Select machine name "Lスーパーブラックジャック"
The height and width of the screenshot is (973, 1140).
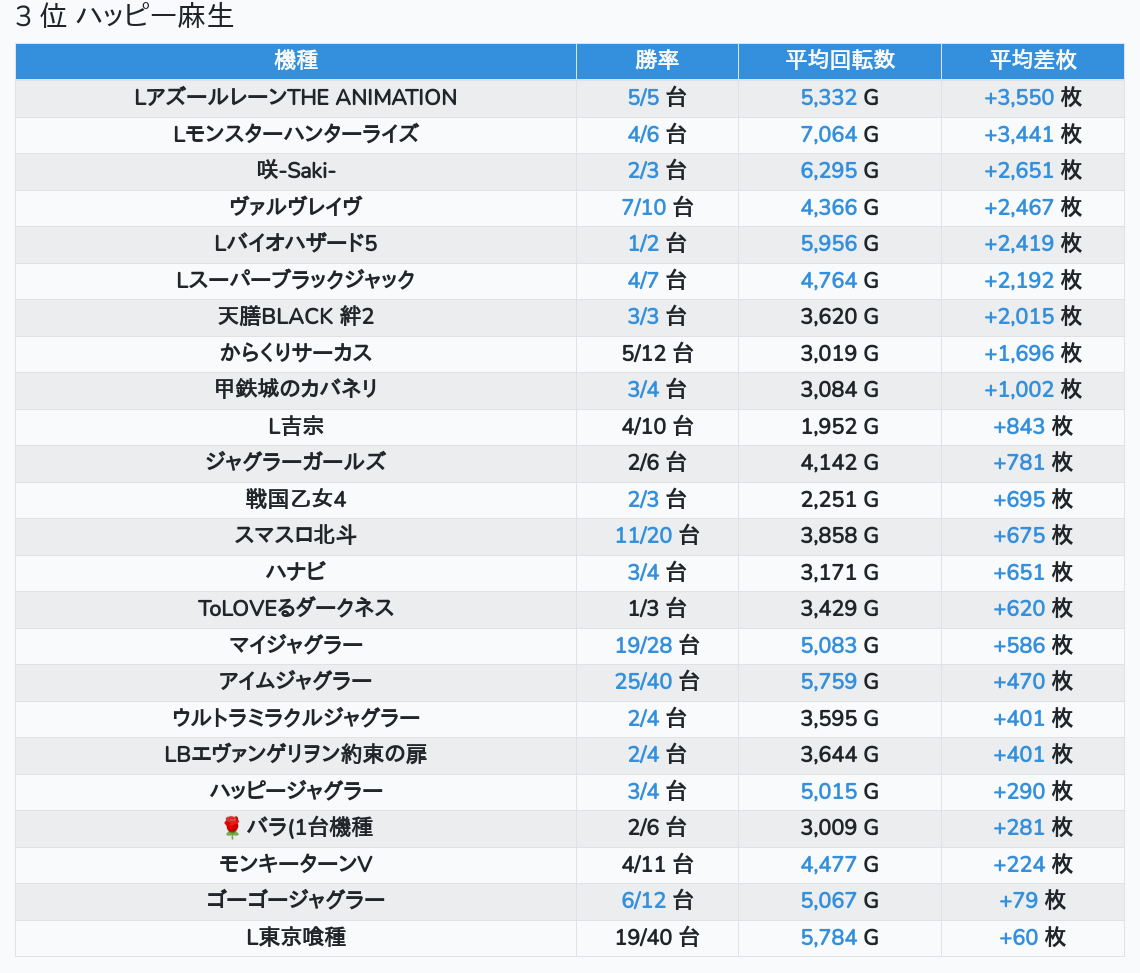[296, 280]
